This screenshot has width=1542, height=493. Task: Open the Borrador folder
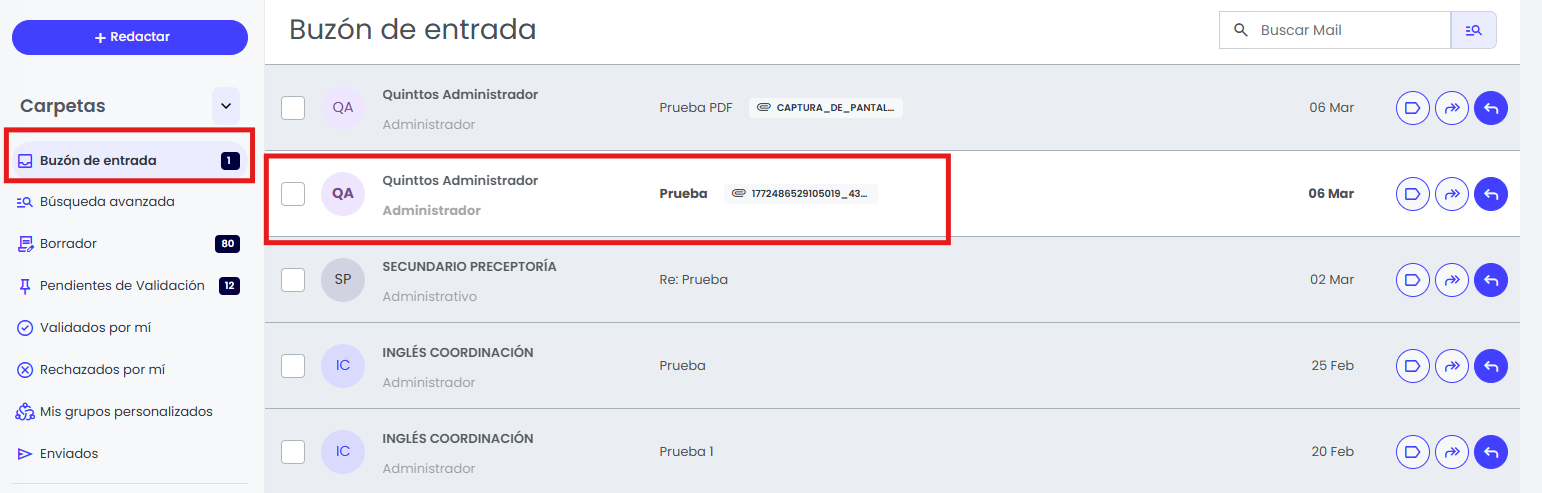68,244
